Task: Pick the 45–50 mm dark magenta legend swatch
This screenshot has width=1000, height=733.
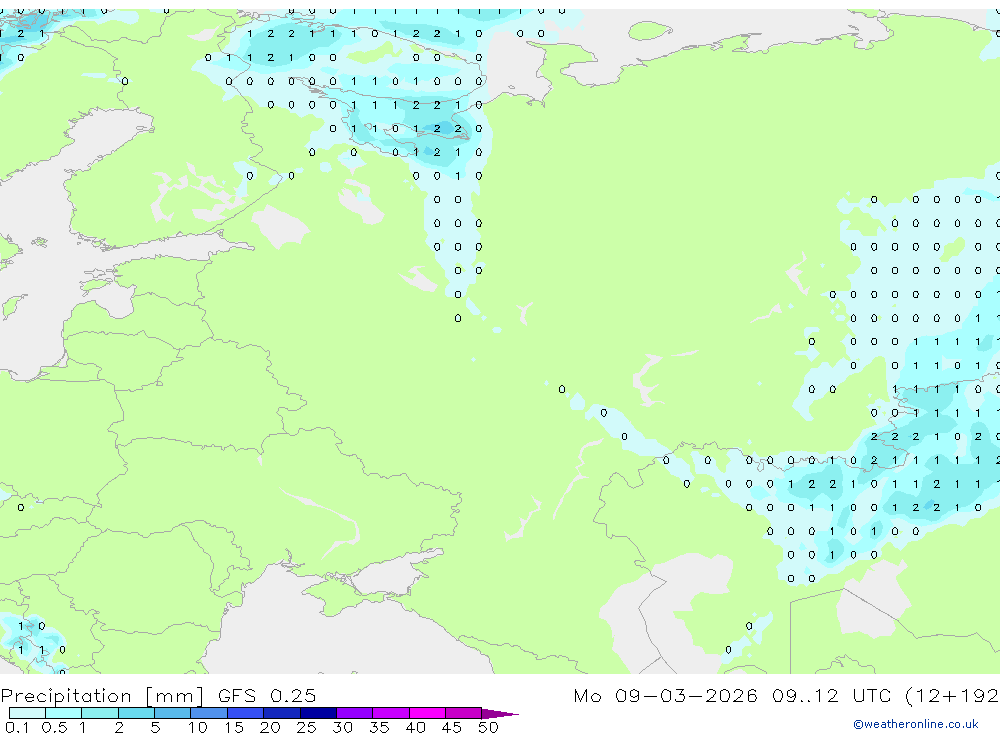Action: [x=464, y=713]
